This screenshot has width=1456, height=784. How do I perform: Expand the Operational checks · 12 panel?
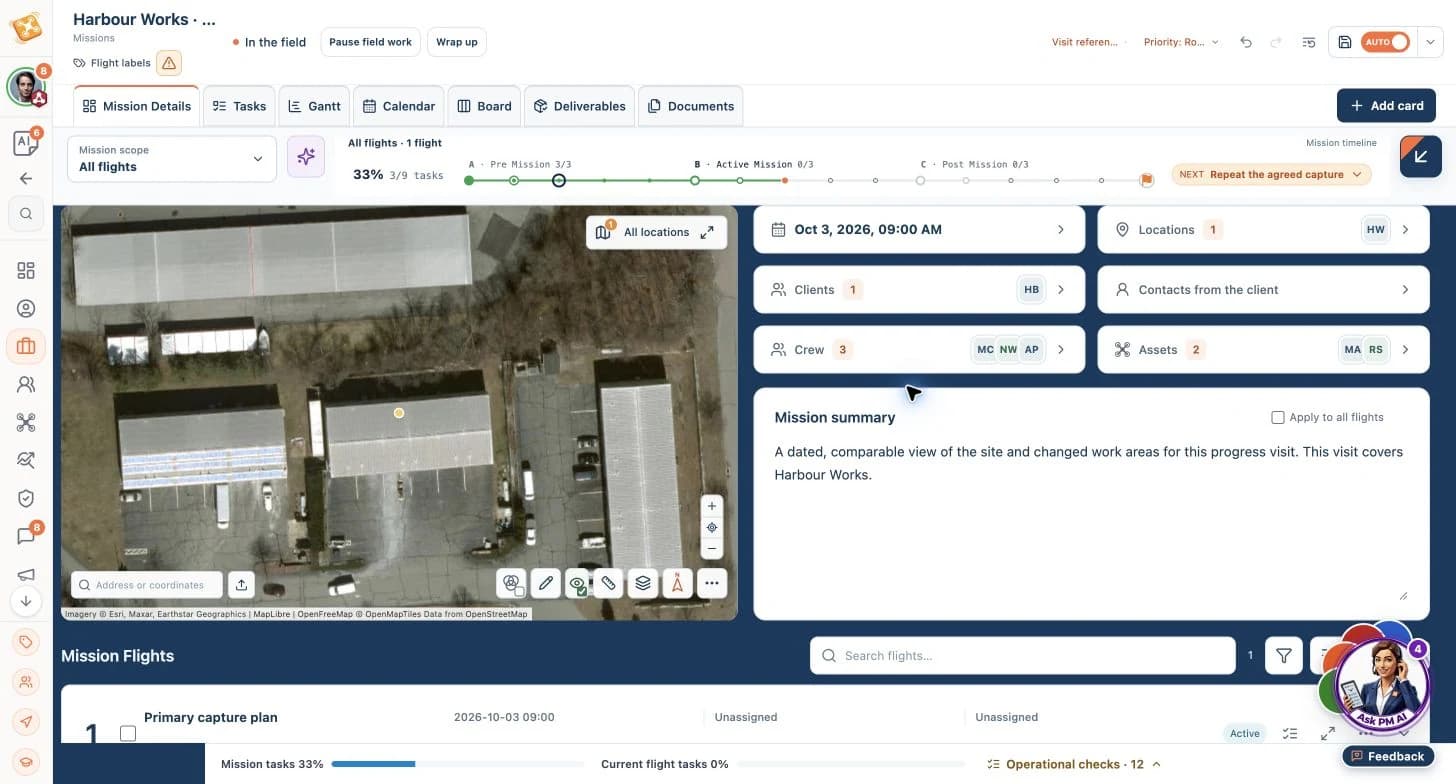point(1074,764)
